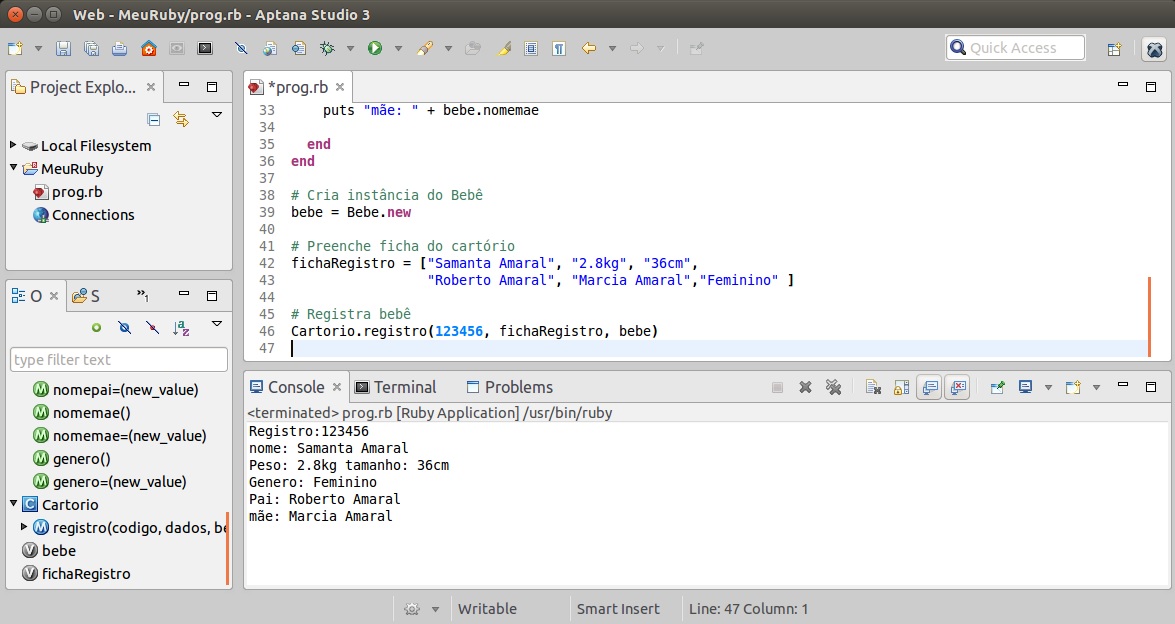Viewport: 1175px width, 624px height.
Task: Click the Print icon in the toolbar
Action: [120, 48]
